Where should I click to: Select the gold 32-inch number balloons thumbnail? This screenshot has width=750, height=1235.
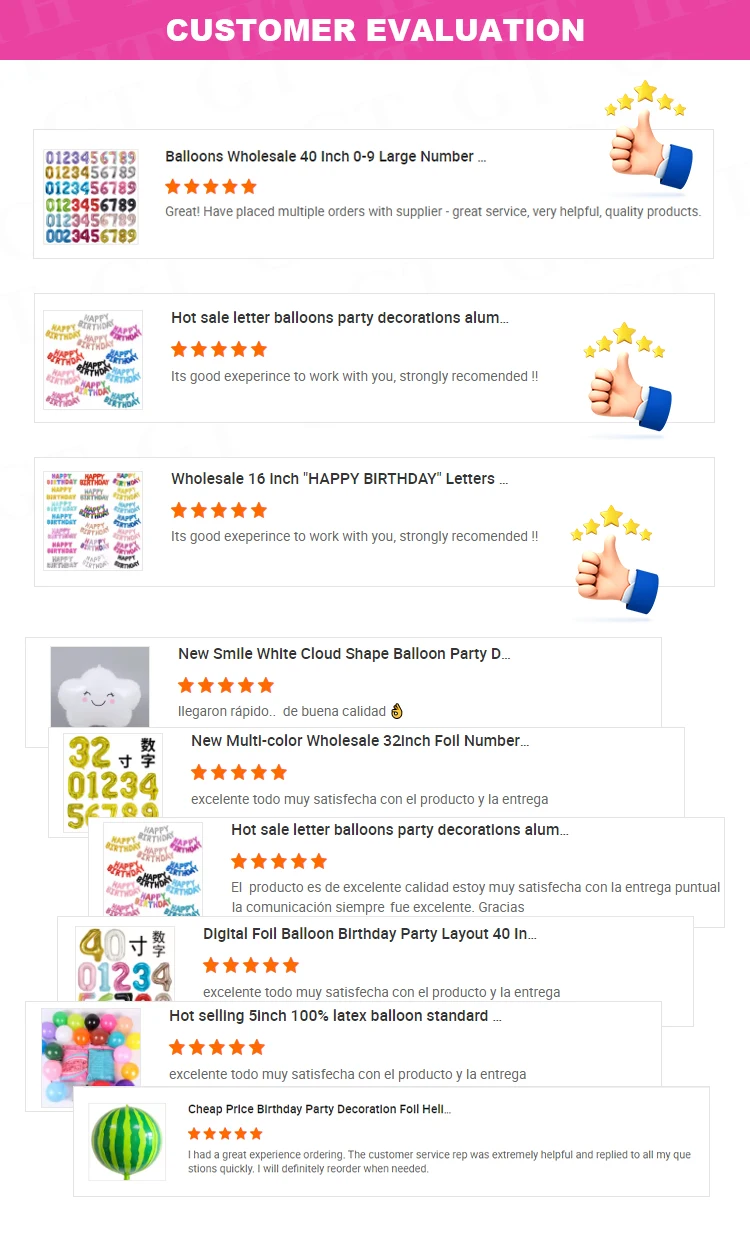pos(112,782)
